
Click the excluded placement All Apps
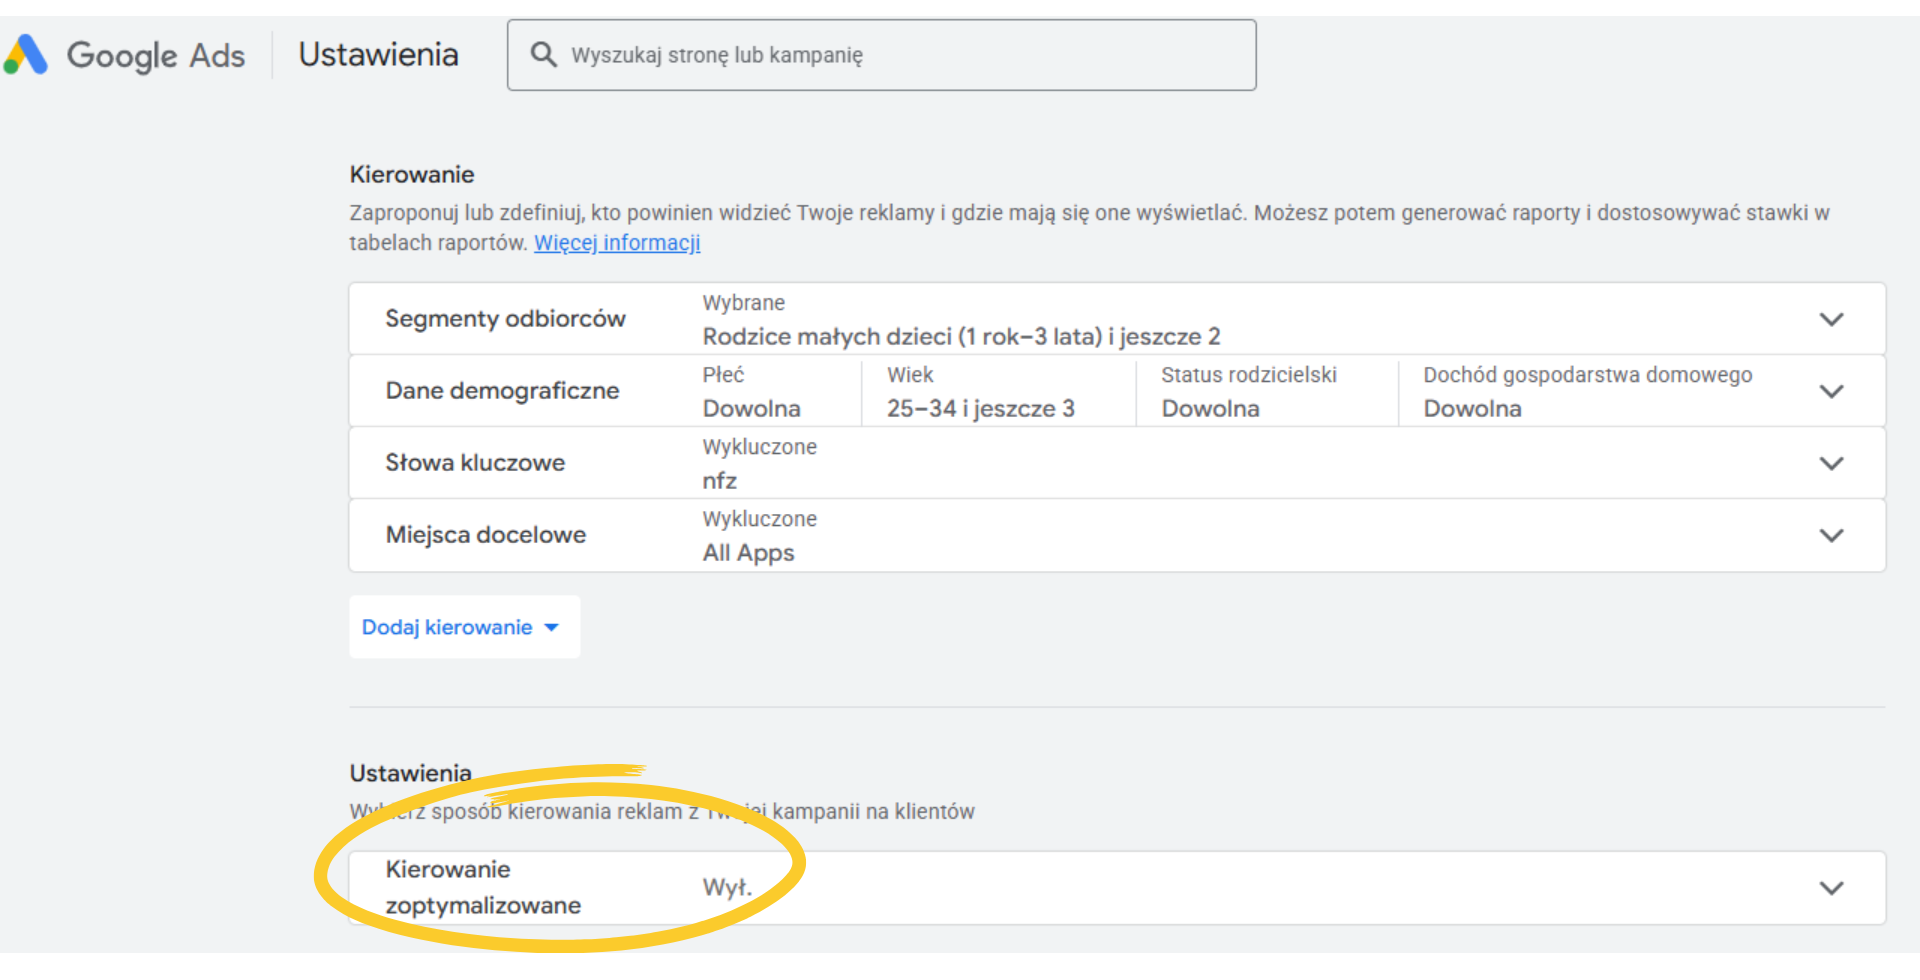click(748, 553)
